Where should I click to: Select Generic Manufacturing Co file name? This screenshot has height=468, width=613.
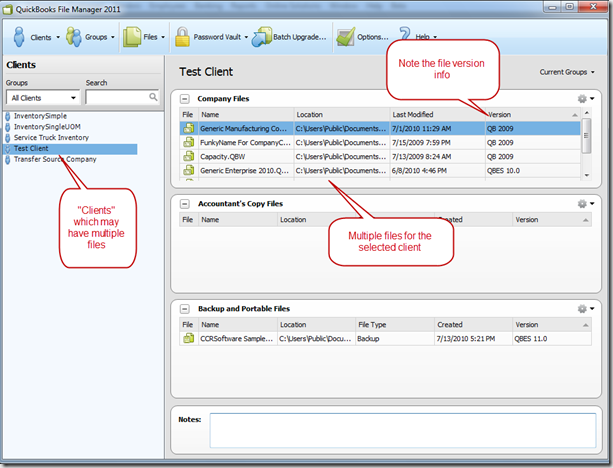tap(243, 128)
